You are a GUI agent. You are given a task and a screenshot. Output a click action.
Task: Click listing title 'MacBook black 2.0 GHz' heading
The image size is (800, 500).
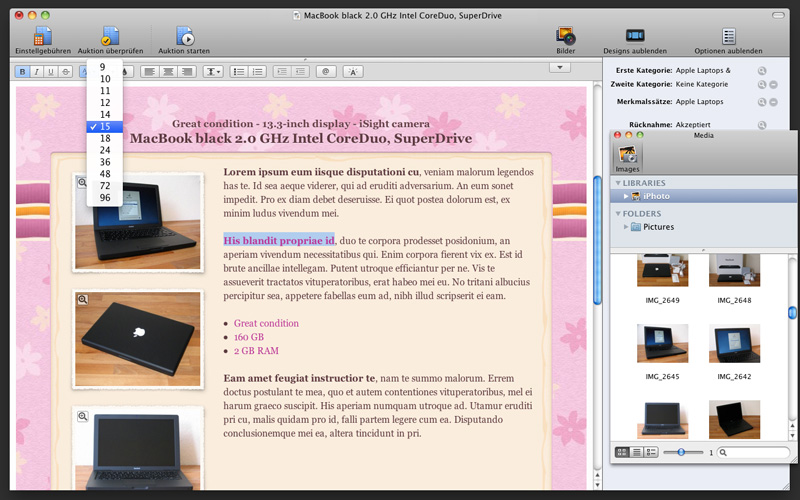pyautogui.click(x=301, y=138)
